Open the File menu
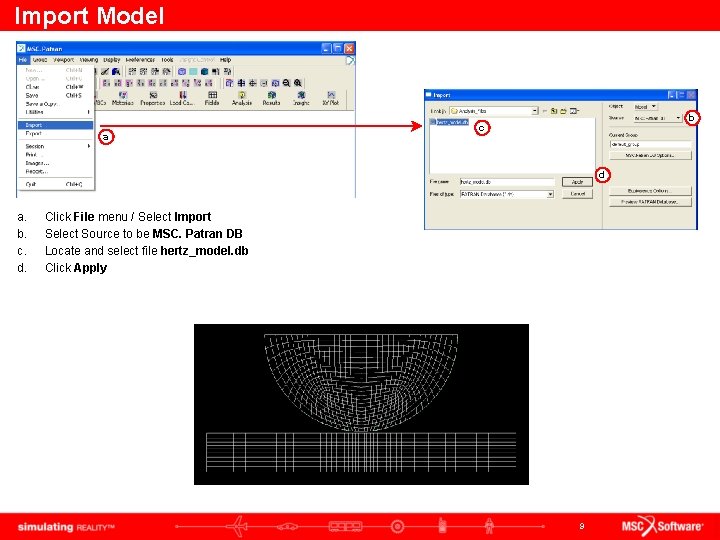The height and width of the screenshot is (540, 720). click(x=23, y=60)
